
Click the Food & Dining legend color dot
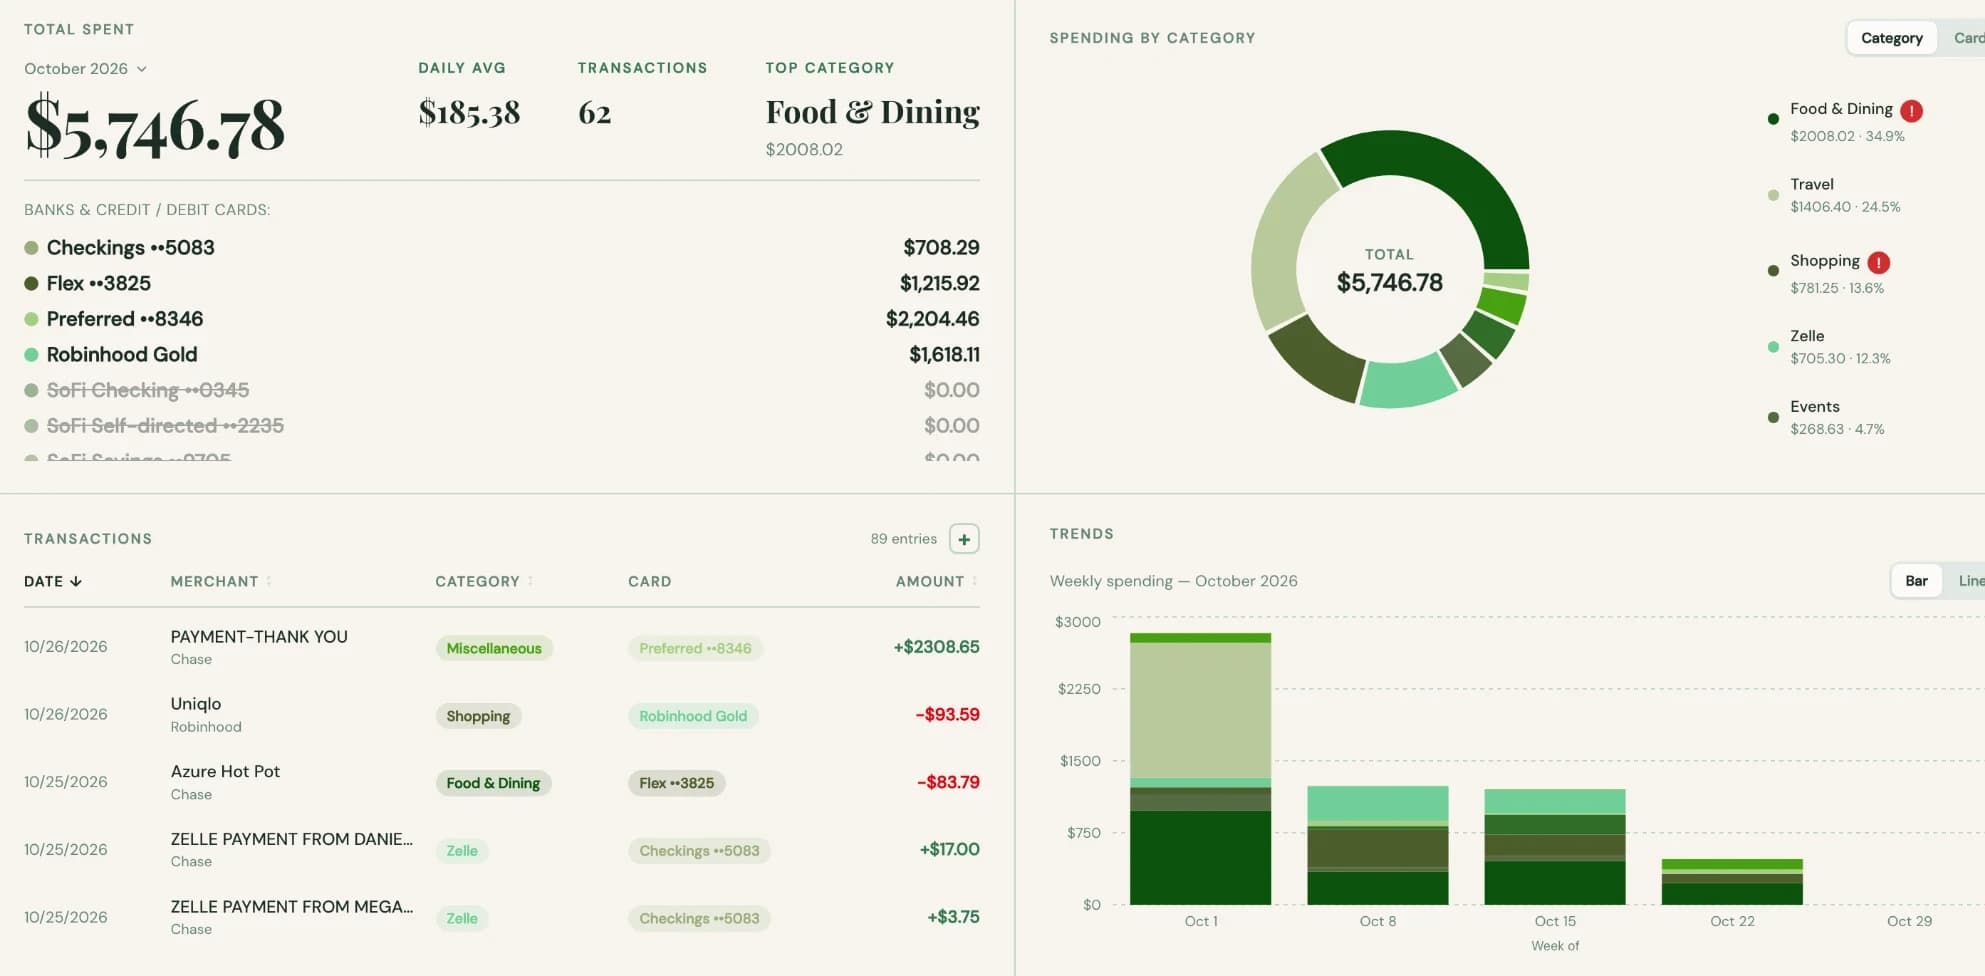tap(1773, 119)
